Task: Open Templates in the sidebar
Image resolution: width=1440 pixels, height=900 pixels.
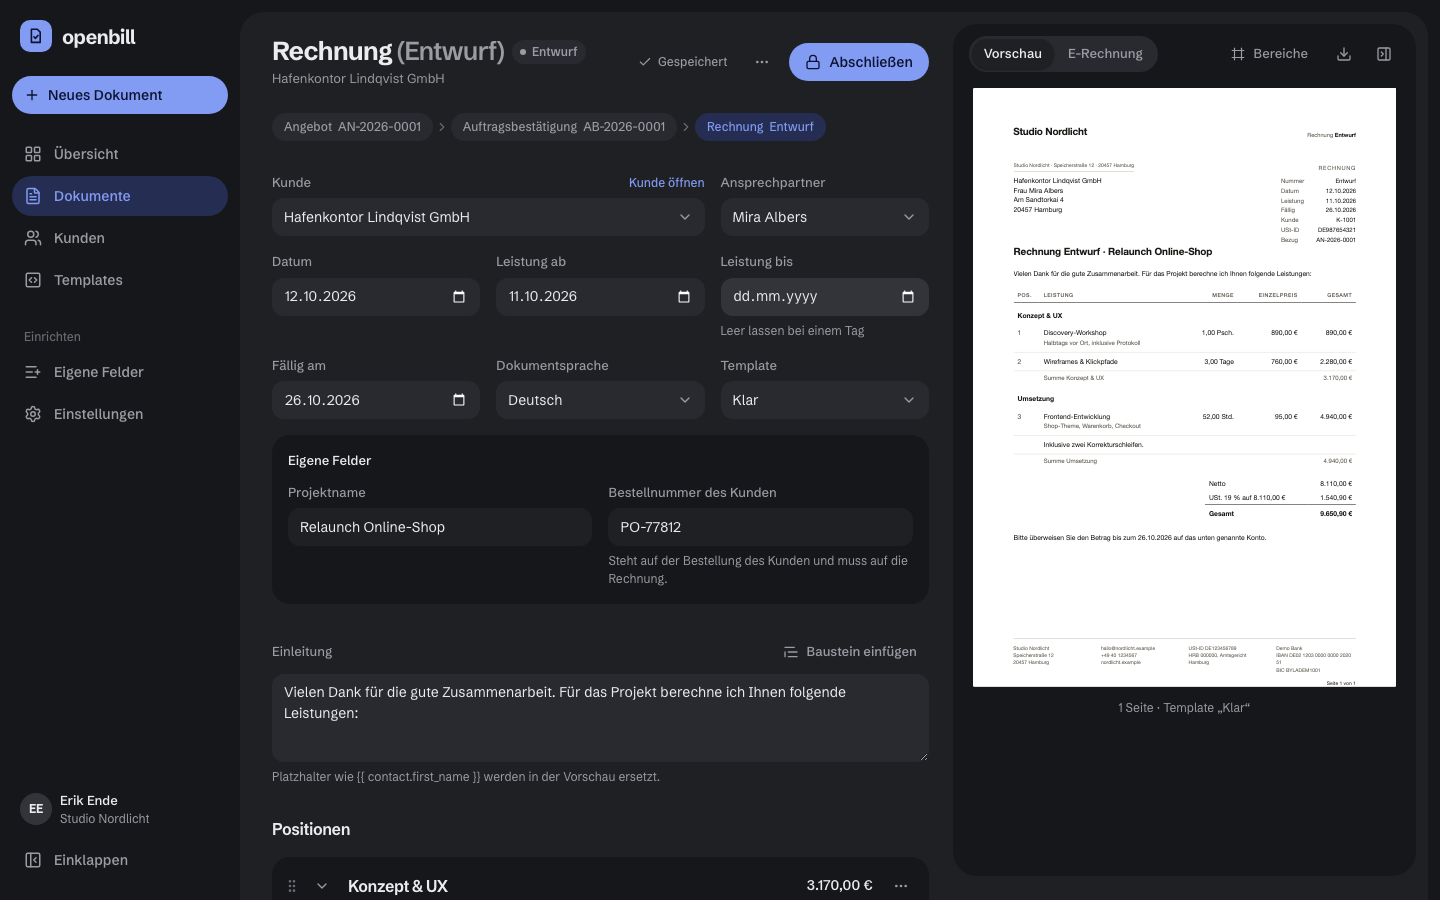Action: click(x=120, y=280)
